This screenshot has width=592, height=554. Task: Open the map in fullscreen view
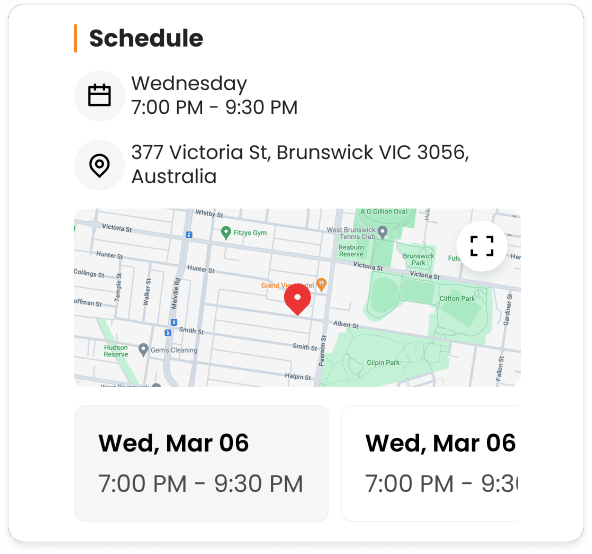481,246
